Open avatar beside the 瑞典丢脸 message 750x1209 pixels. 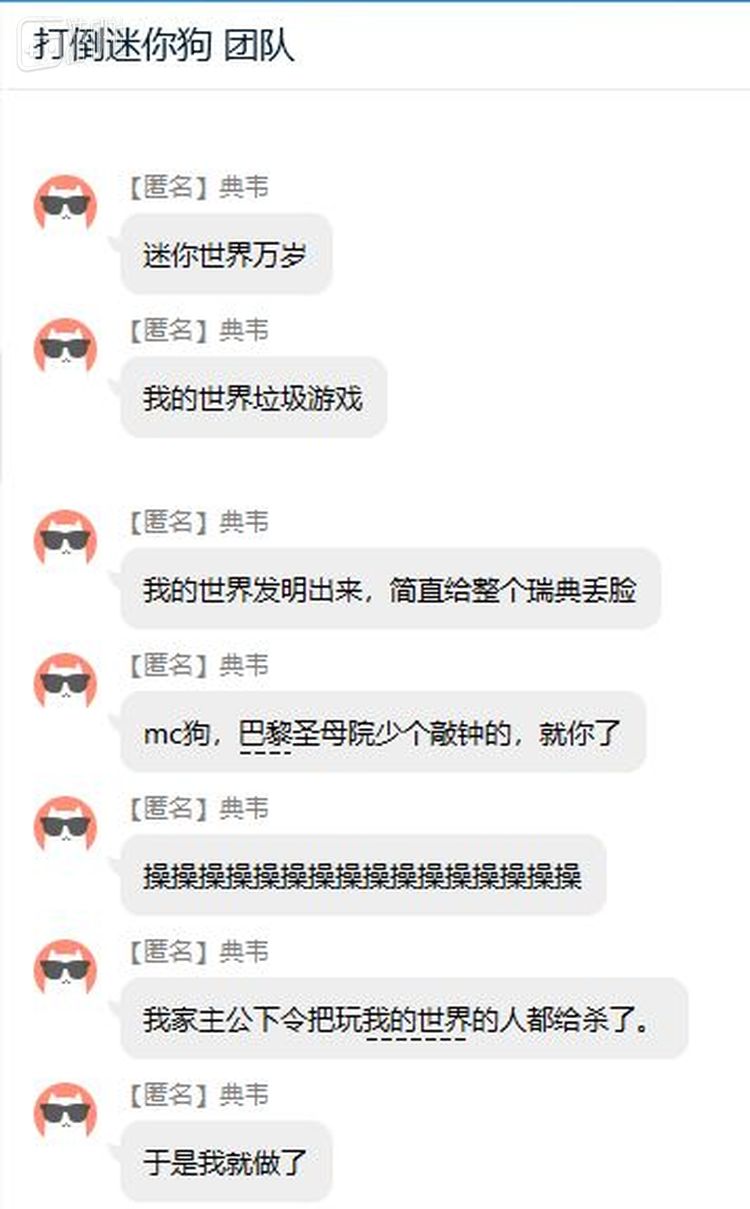[x=65, y=540]
